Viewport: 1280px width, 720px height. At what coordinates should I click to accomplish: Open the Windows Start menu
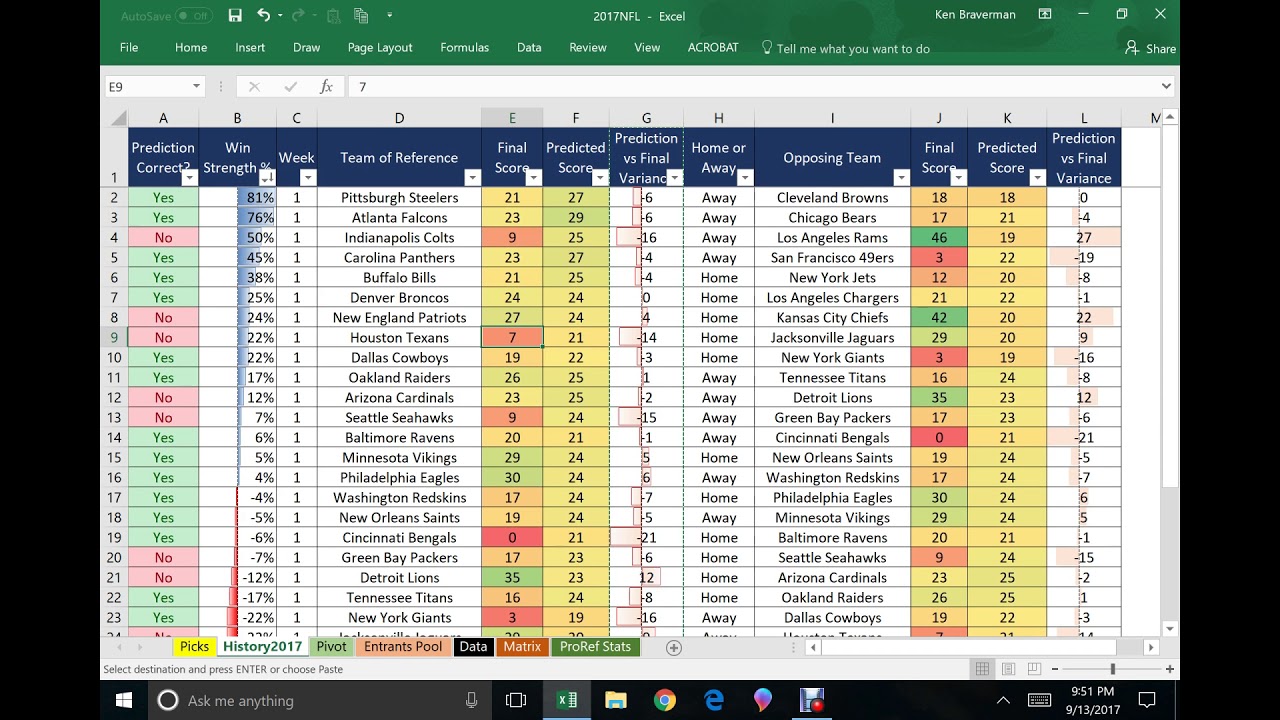point(124,700)
